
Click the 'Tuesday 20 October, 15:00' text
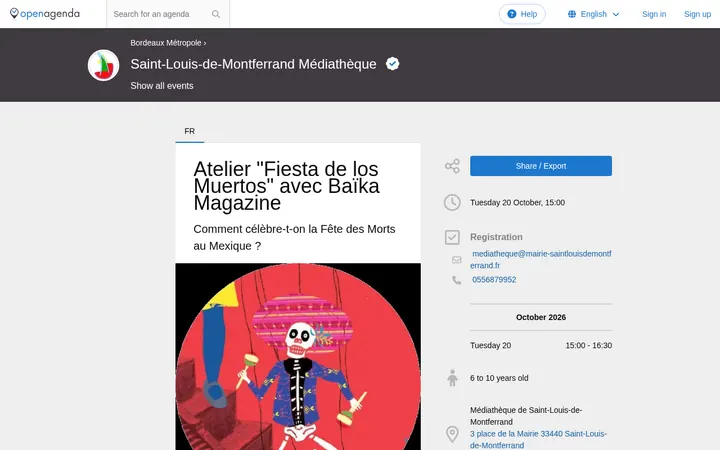[517, 202]
